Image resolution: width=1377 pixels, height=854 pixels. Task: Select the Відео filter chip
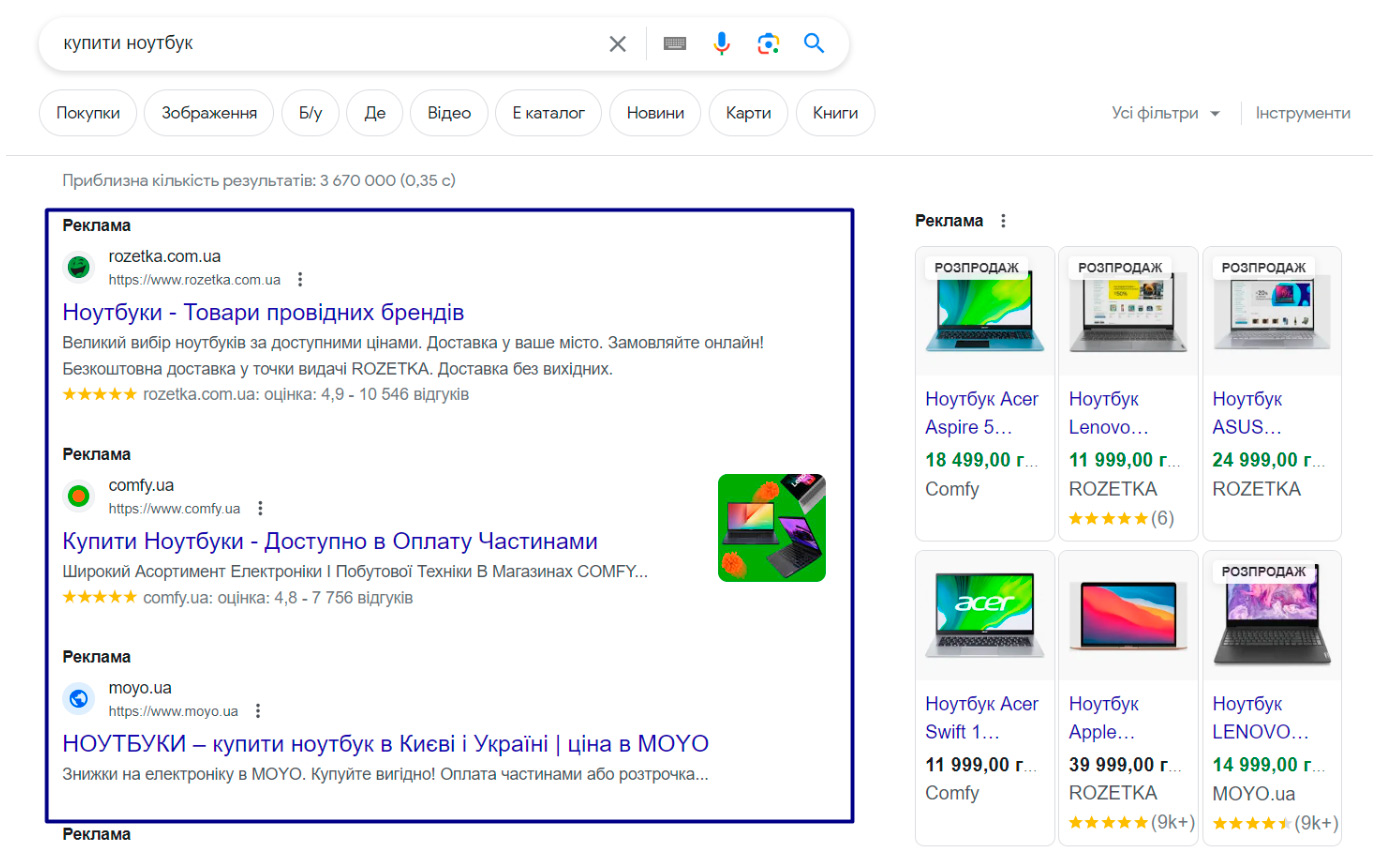pos(449,113)
